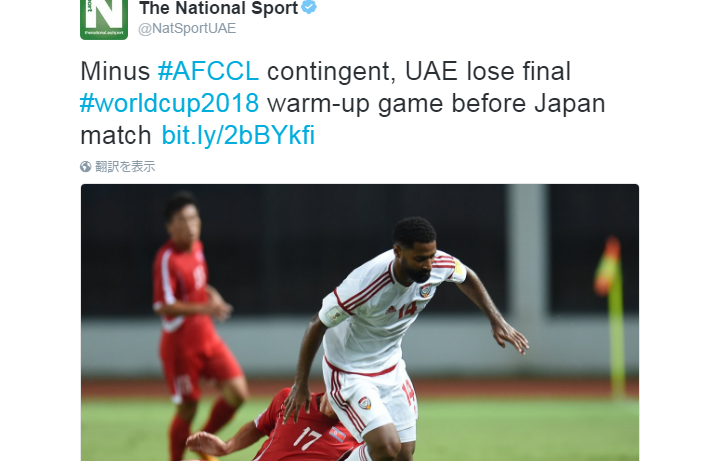This screenshot has height=461, width=727.
Task: Click the adidas logo on white jersey
Action: [391, 309]
